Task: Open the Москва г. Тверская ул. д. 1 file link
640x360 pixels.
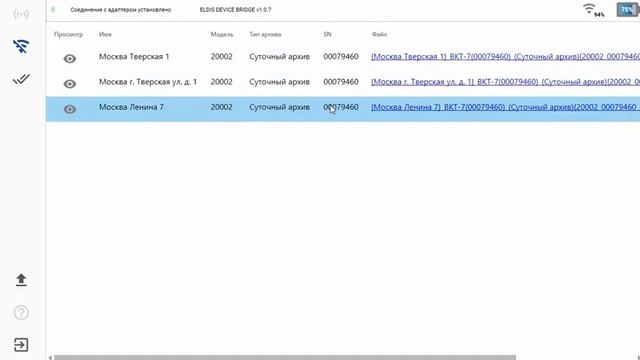Action: pyautogui.click(x=505, y=82)
